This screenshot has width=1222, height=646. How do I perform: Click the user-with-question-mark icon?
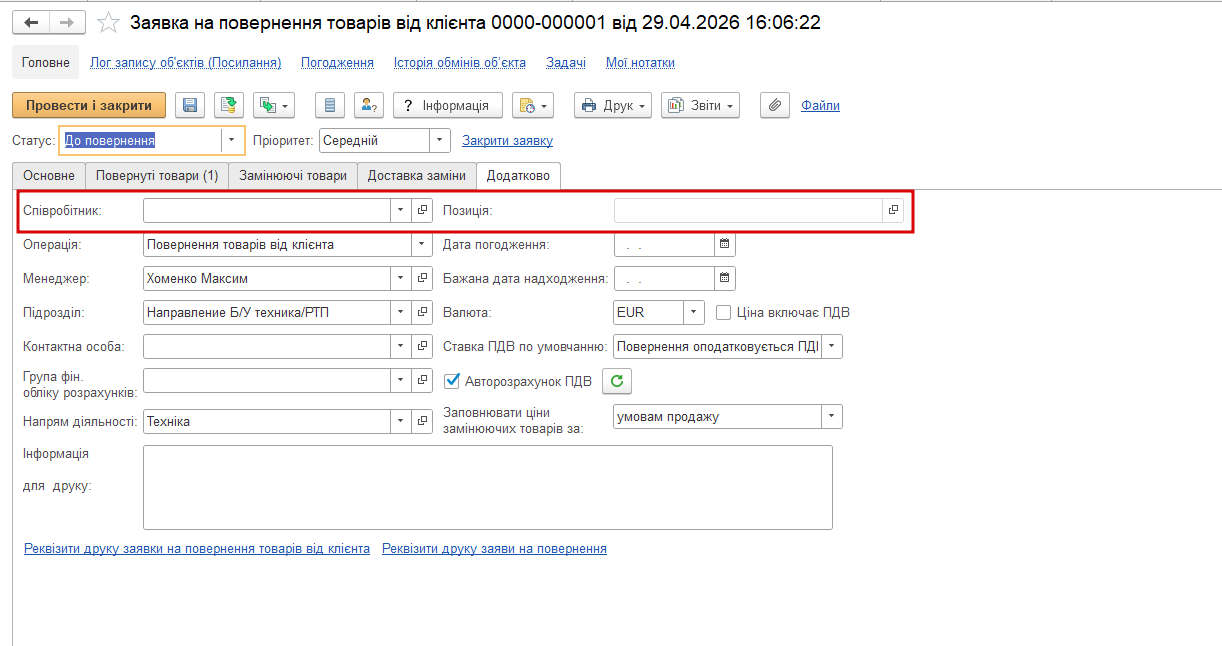369,105
